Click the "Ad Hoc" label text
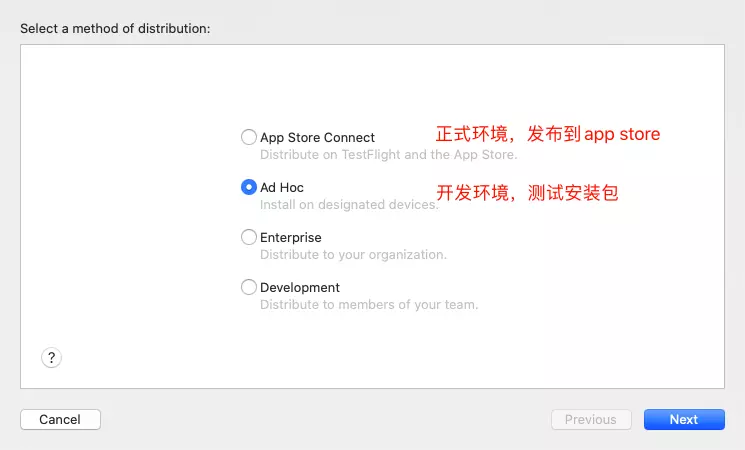745x450 pixels. tap(282, 187)
